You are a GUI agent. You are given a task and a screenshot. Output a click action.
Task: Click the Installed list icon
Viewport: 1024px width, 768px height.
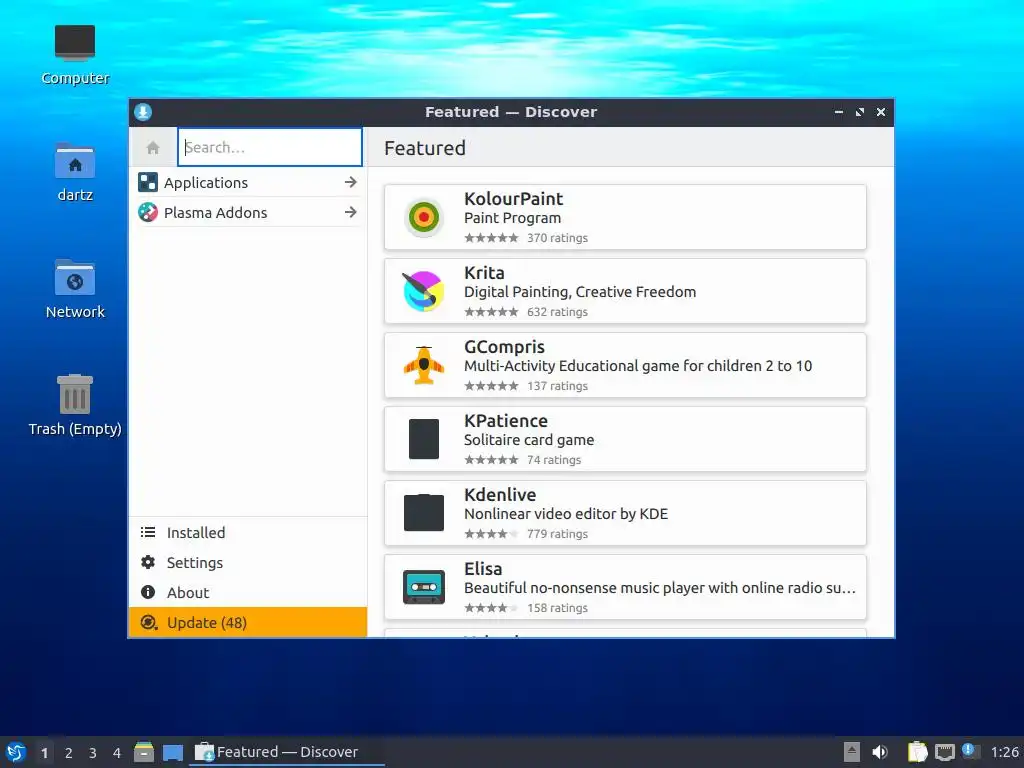[148, 532]
